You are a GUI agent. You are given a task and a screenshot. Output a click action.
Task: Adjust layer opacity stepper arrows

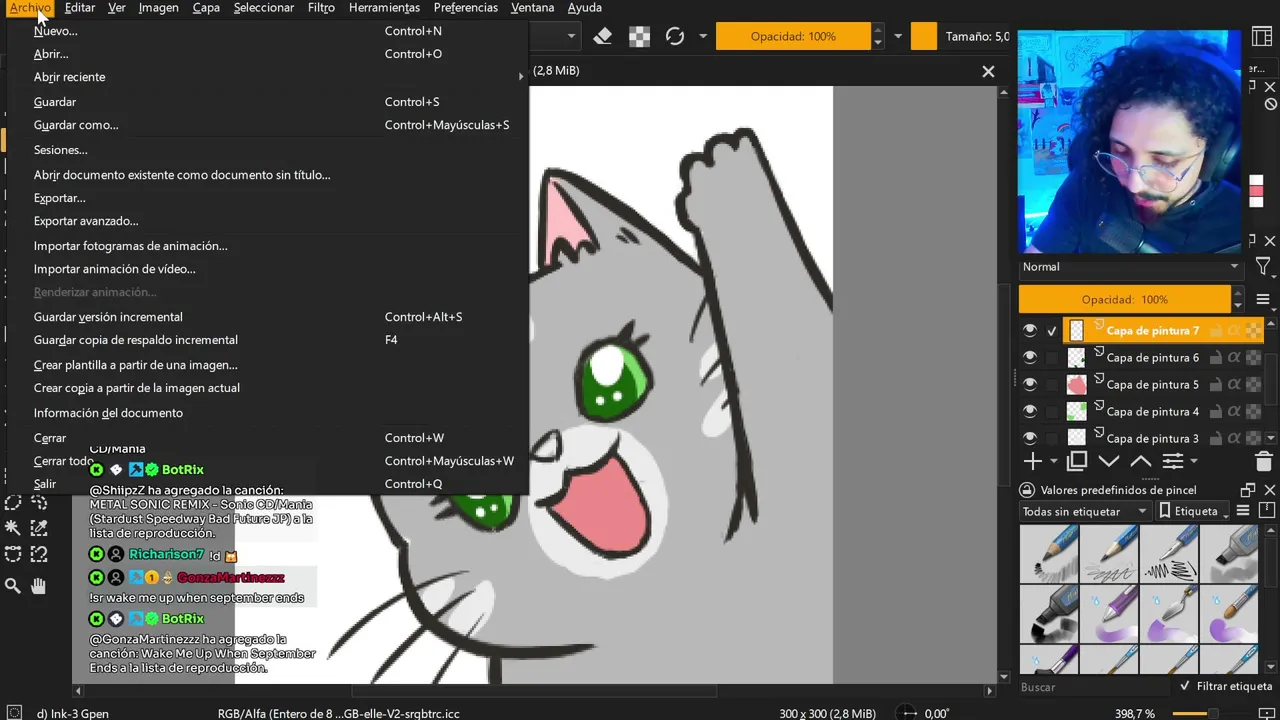[1238, 299]
